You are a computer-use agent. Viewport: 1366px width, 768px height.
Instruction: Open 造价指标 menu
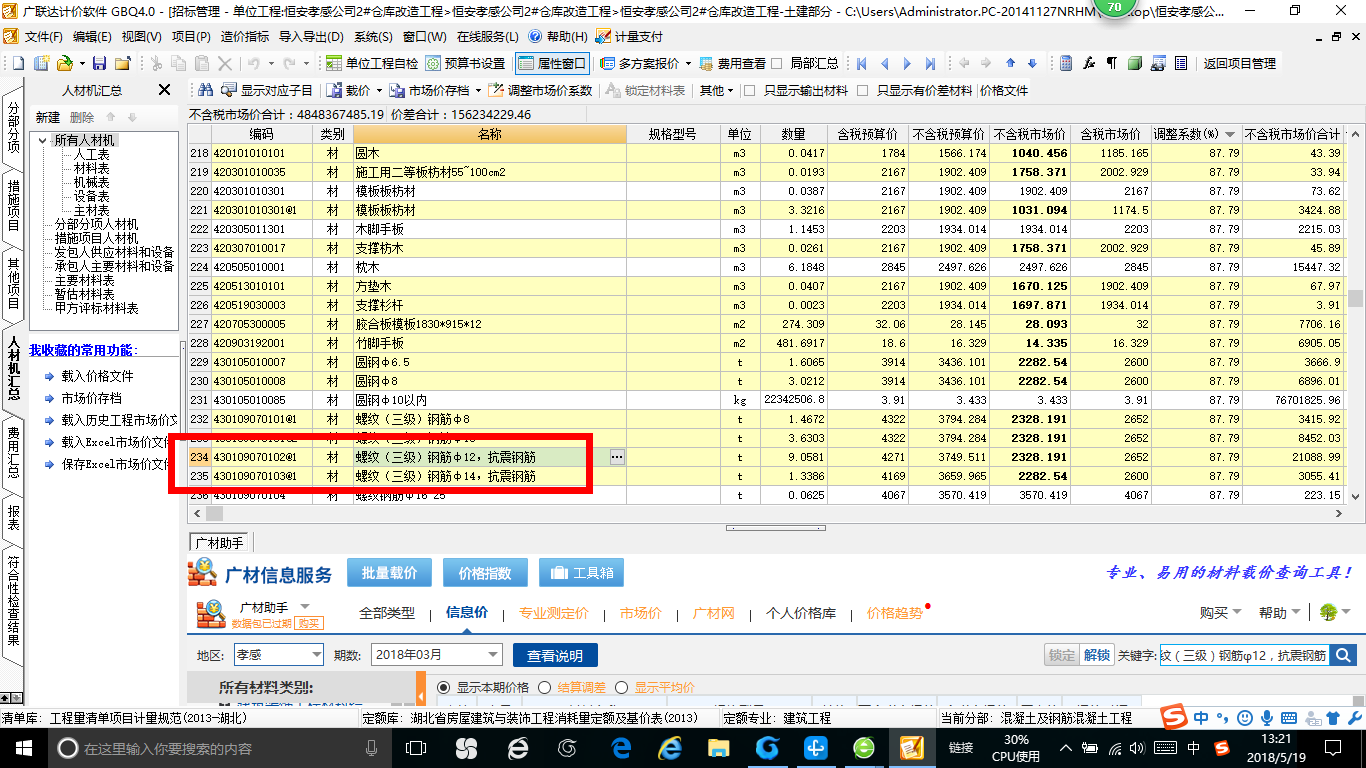pyautogui.click(x=244, y=36)
